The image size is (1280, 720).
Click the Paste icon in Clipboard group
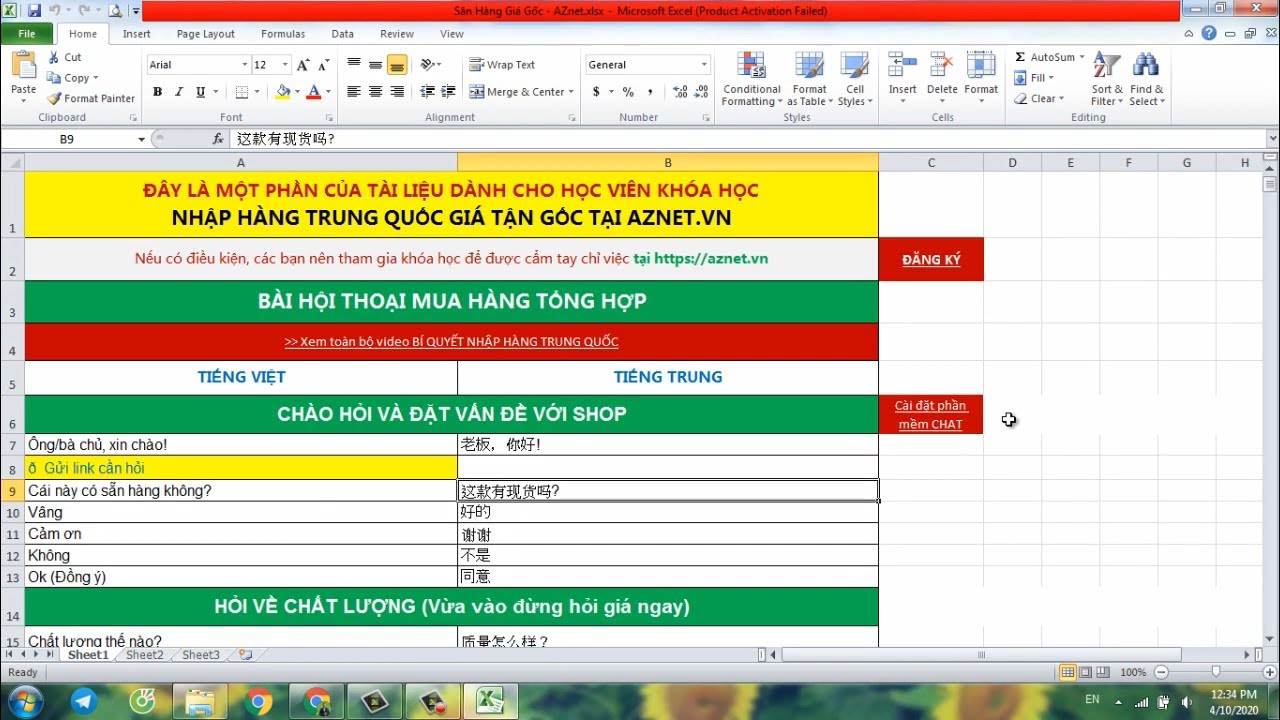23,66
